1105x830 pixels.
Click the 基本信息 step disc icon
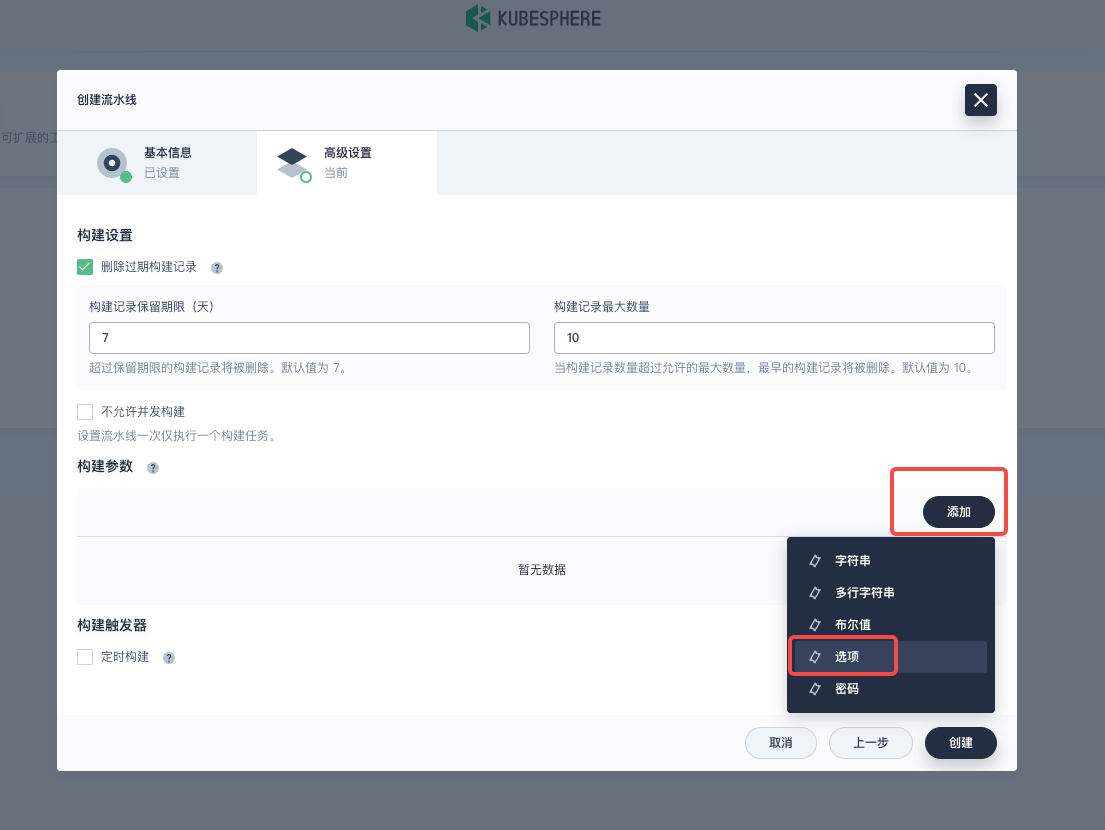point(112,162)
